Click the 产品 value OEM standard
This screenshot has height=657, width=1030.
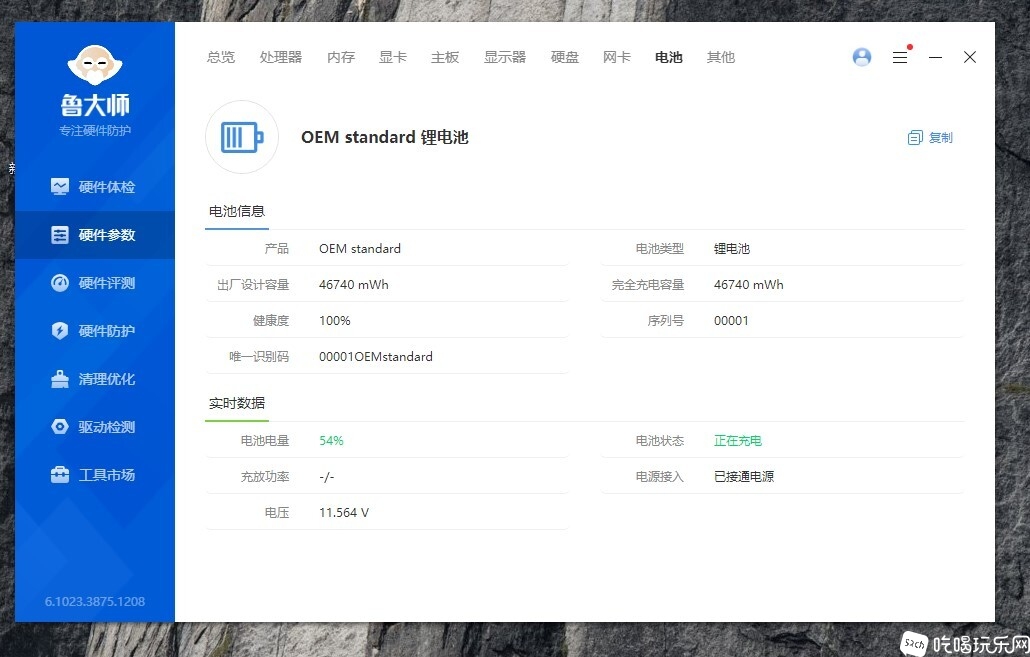point(360,248)
